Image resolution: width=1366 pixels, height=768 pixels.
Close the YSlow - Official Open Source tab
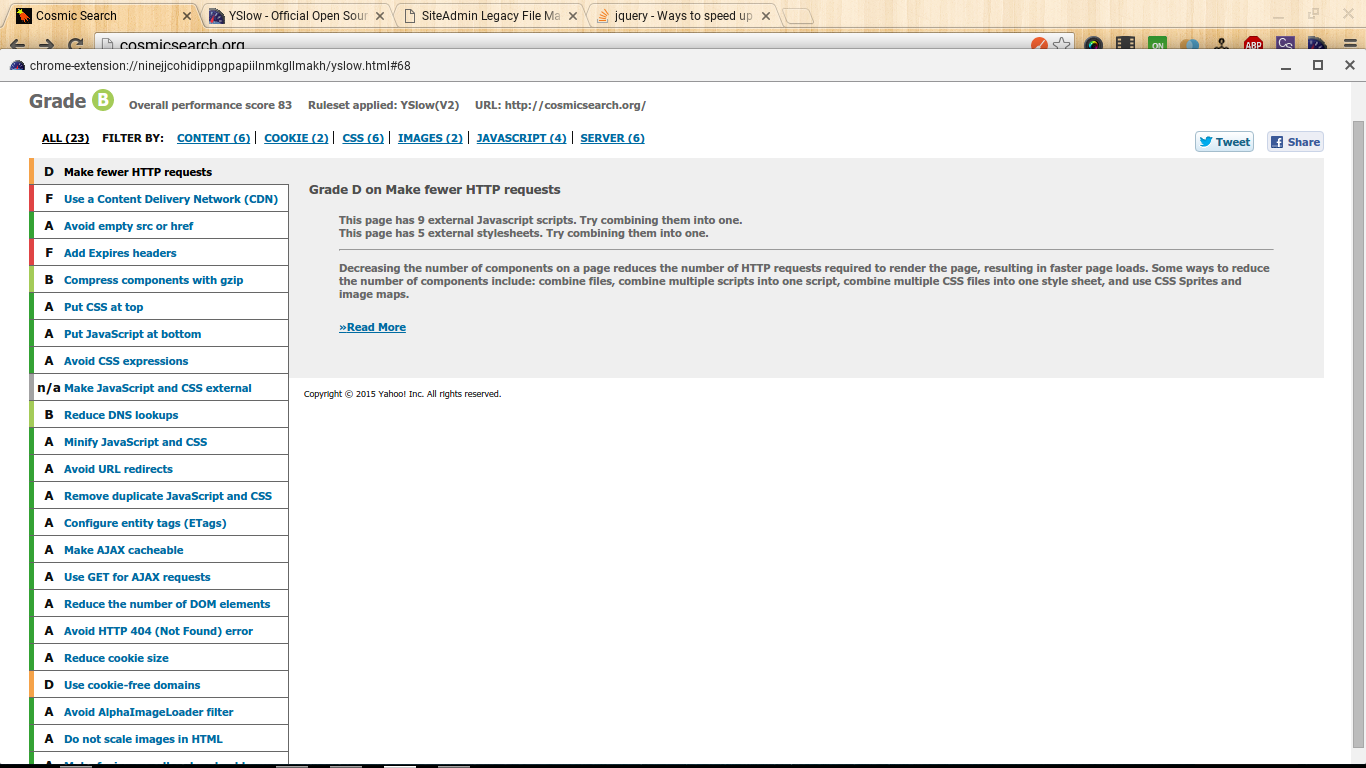(x=380, y=16)
